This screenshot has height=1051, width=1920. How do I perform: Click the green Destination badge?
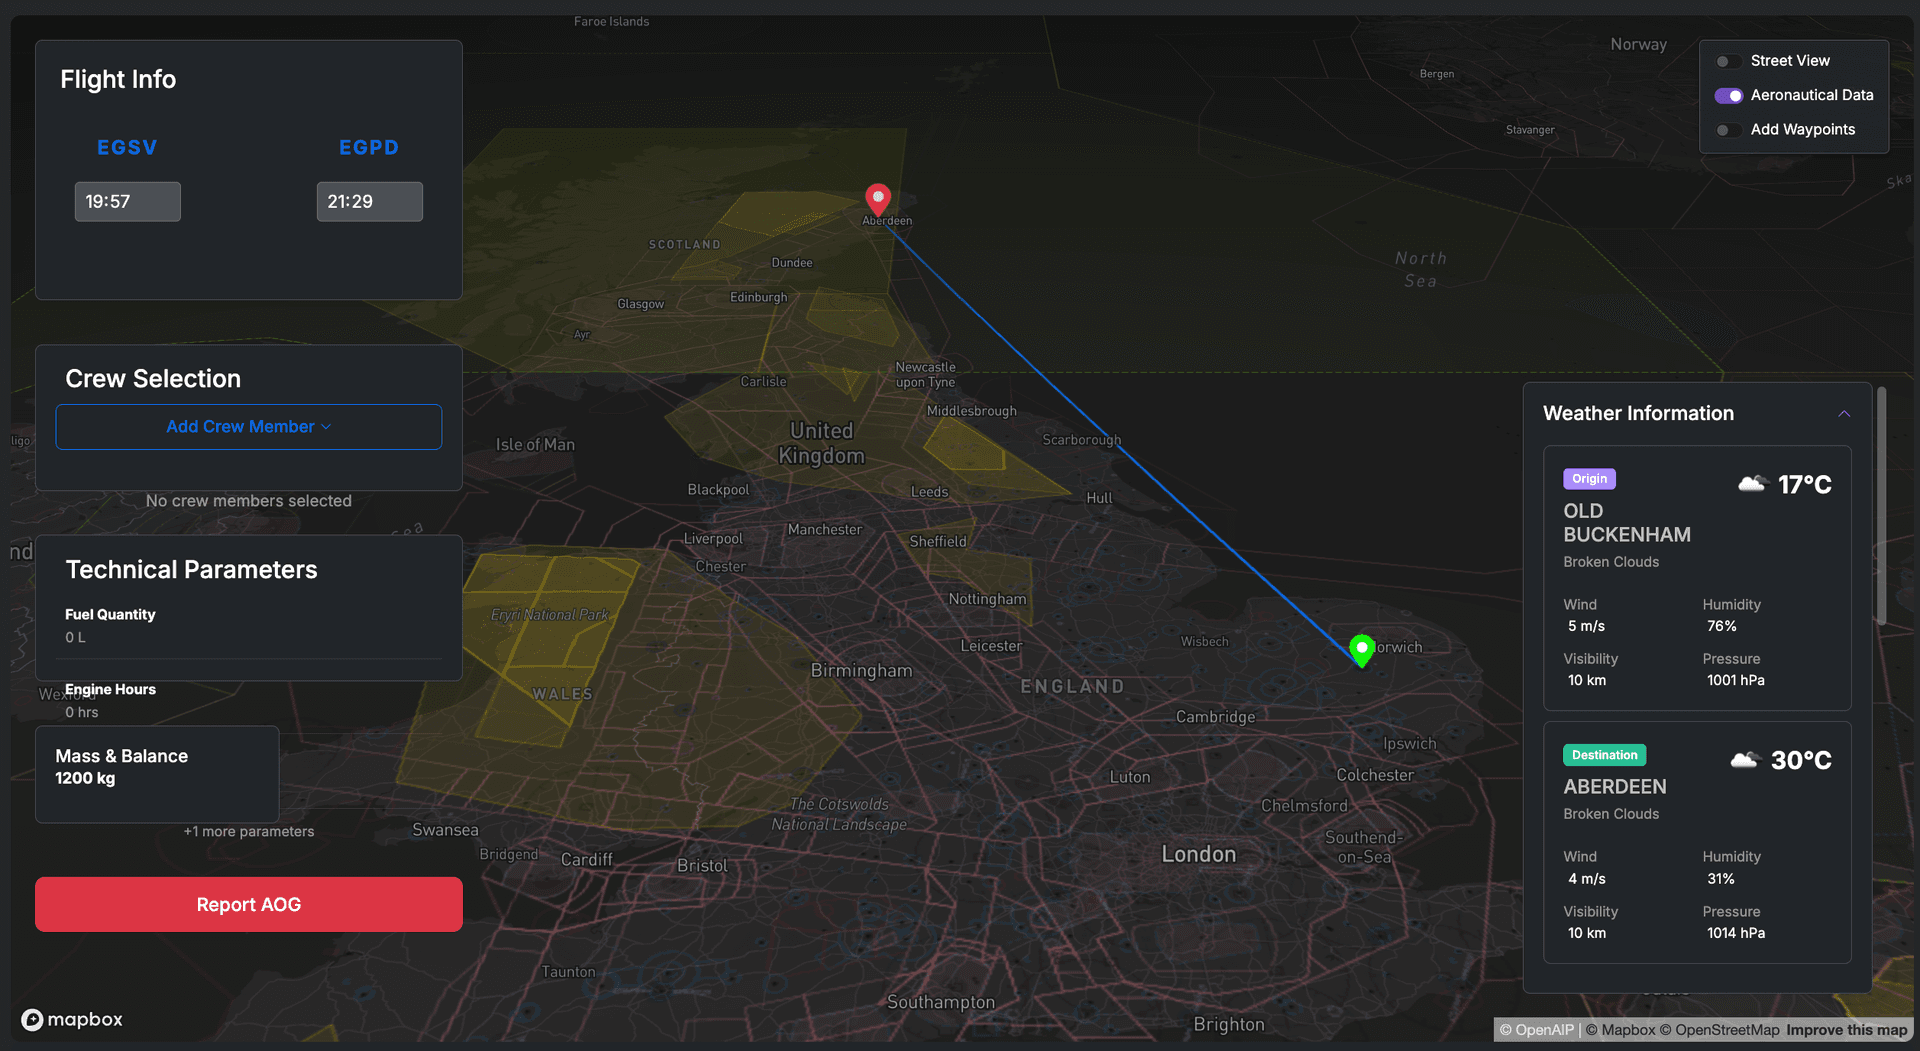1603,755
